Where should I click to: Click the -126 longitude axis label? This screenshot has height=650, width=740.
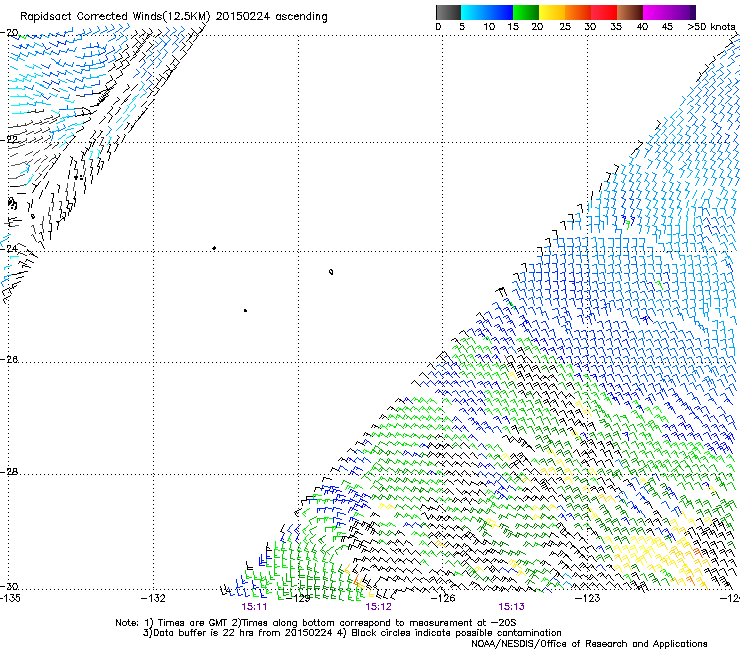443,599
